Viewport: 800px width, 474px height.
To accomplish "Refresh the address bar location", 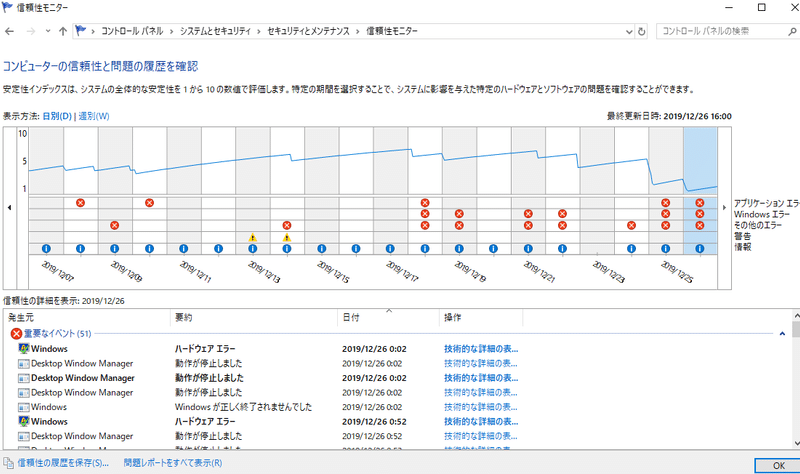I will [641, 31].
